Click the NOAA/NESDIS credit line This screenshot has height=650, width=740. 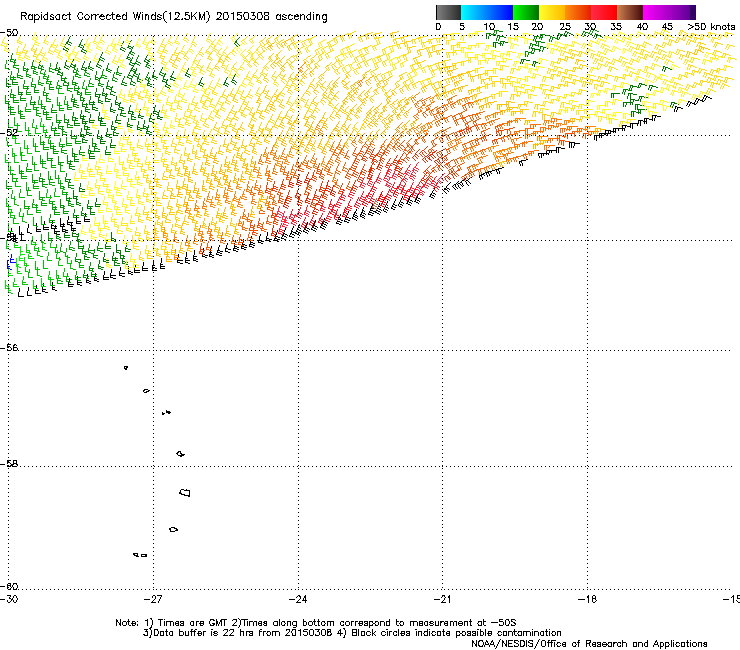589,644
